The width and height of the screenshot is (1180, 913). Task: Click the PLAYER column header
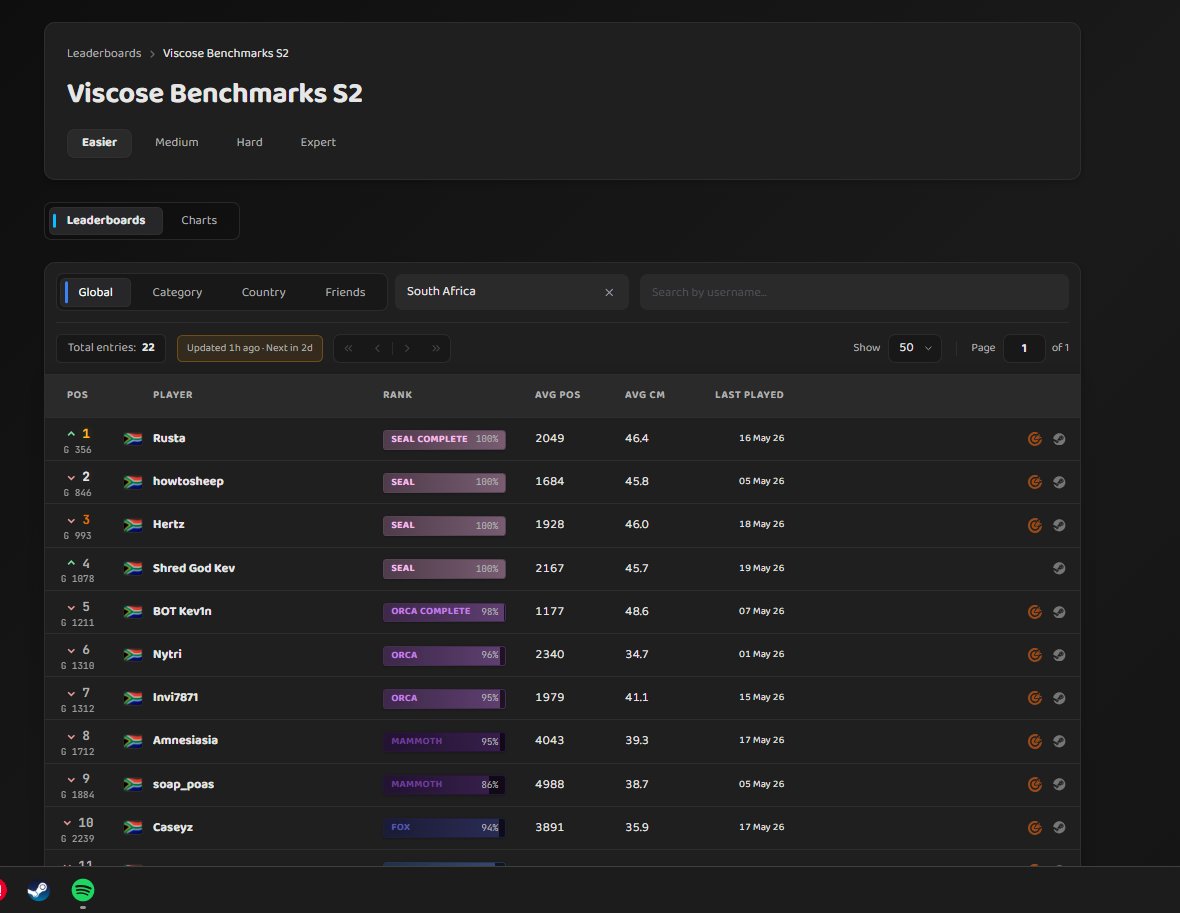(172, 395)
